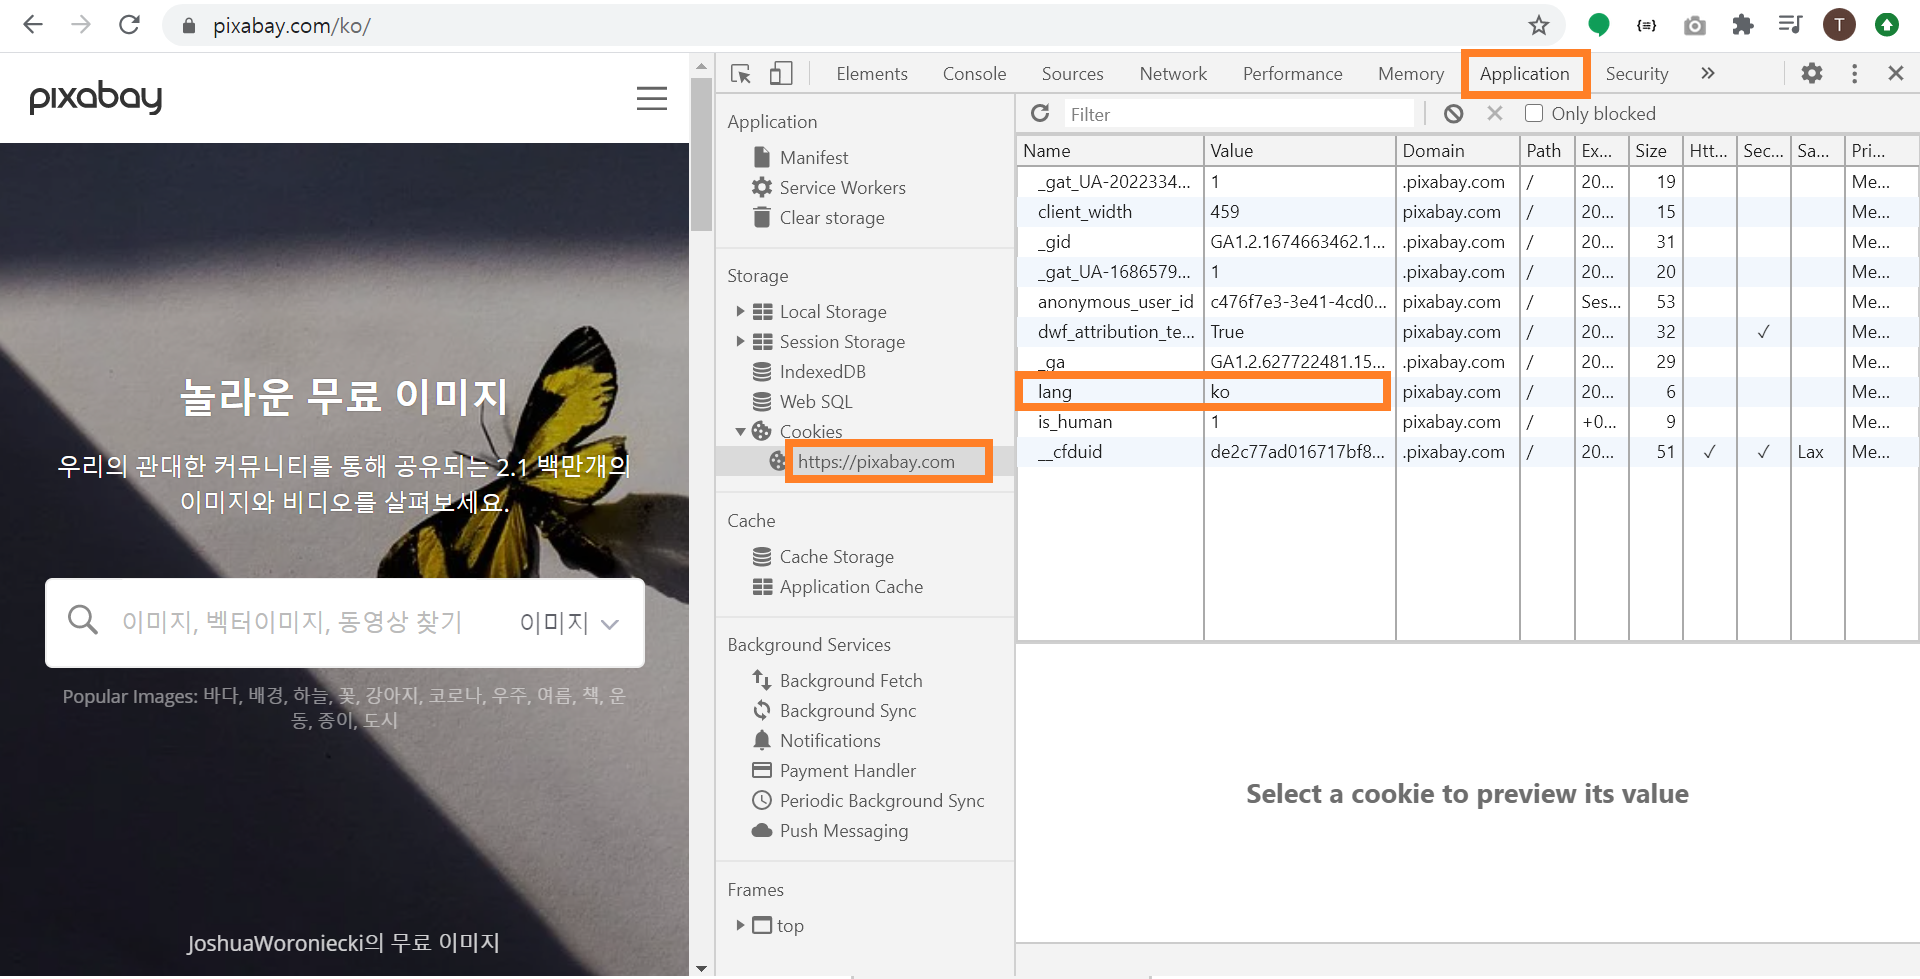1920x979 pixels.
Task: Open DevTools settings gear
Action: coord(1812,73)
